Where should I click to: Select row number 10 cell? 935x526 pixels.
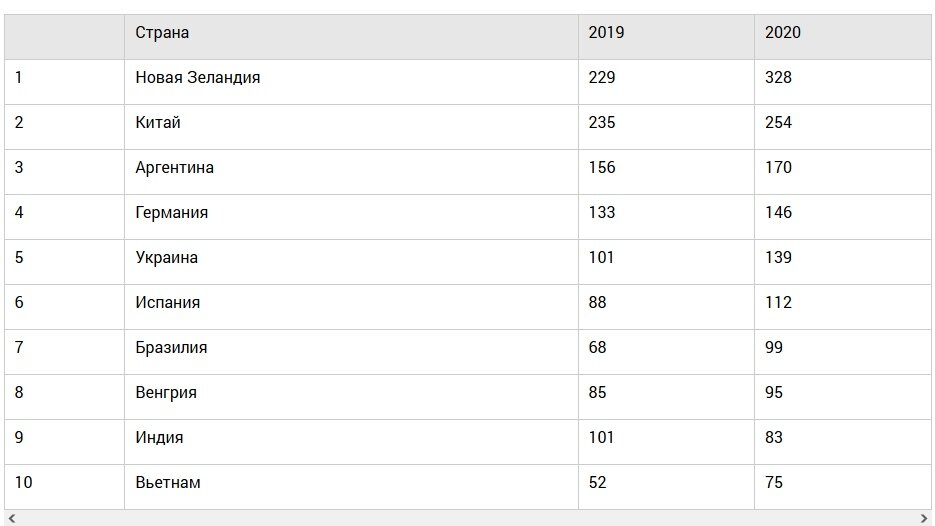(x=24, y=483)
